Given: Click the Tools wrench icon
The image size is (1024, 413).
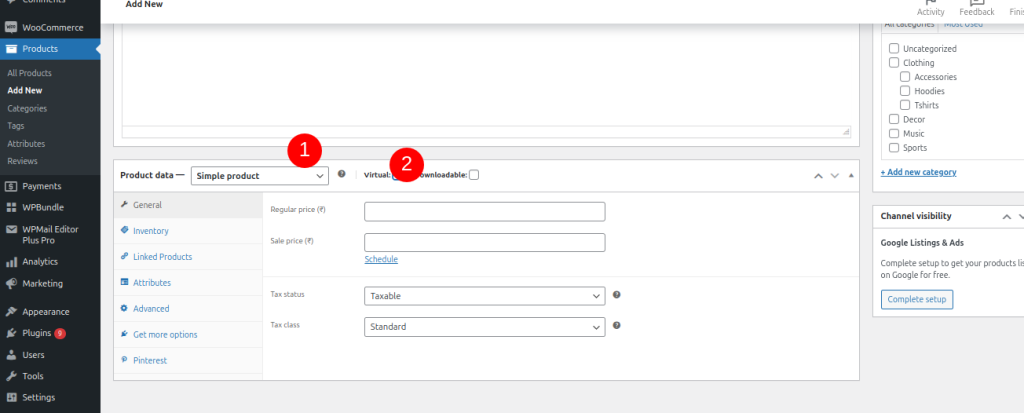Looking at the screenshot, I should [10, 376].
